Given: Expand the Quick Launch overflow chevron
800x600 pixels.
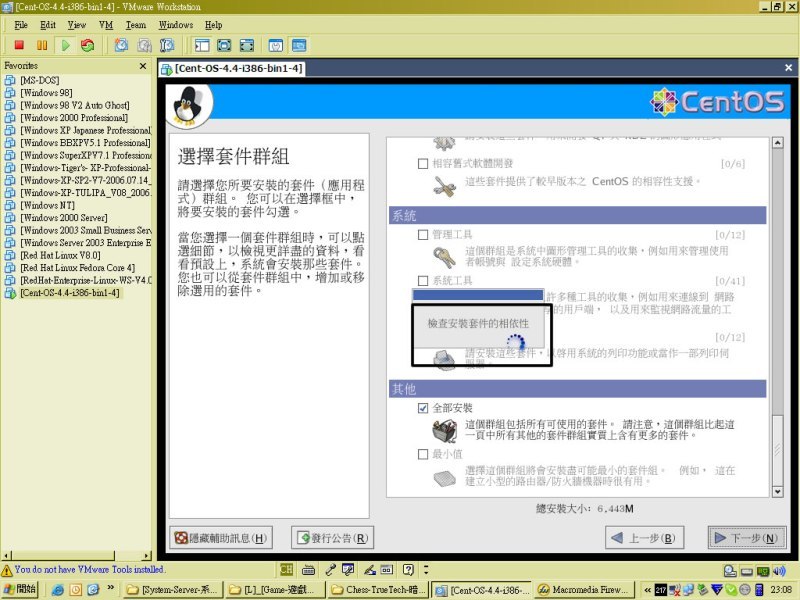Looking at the screenshot, I should [110, 587].
